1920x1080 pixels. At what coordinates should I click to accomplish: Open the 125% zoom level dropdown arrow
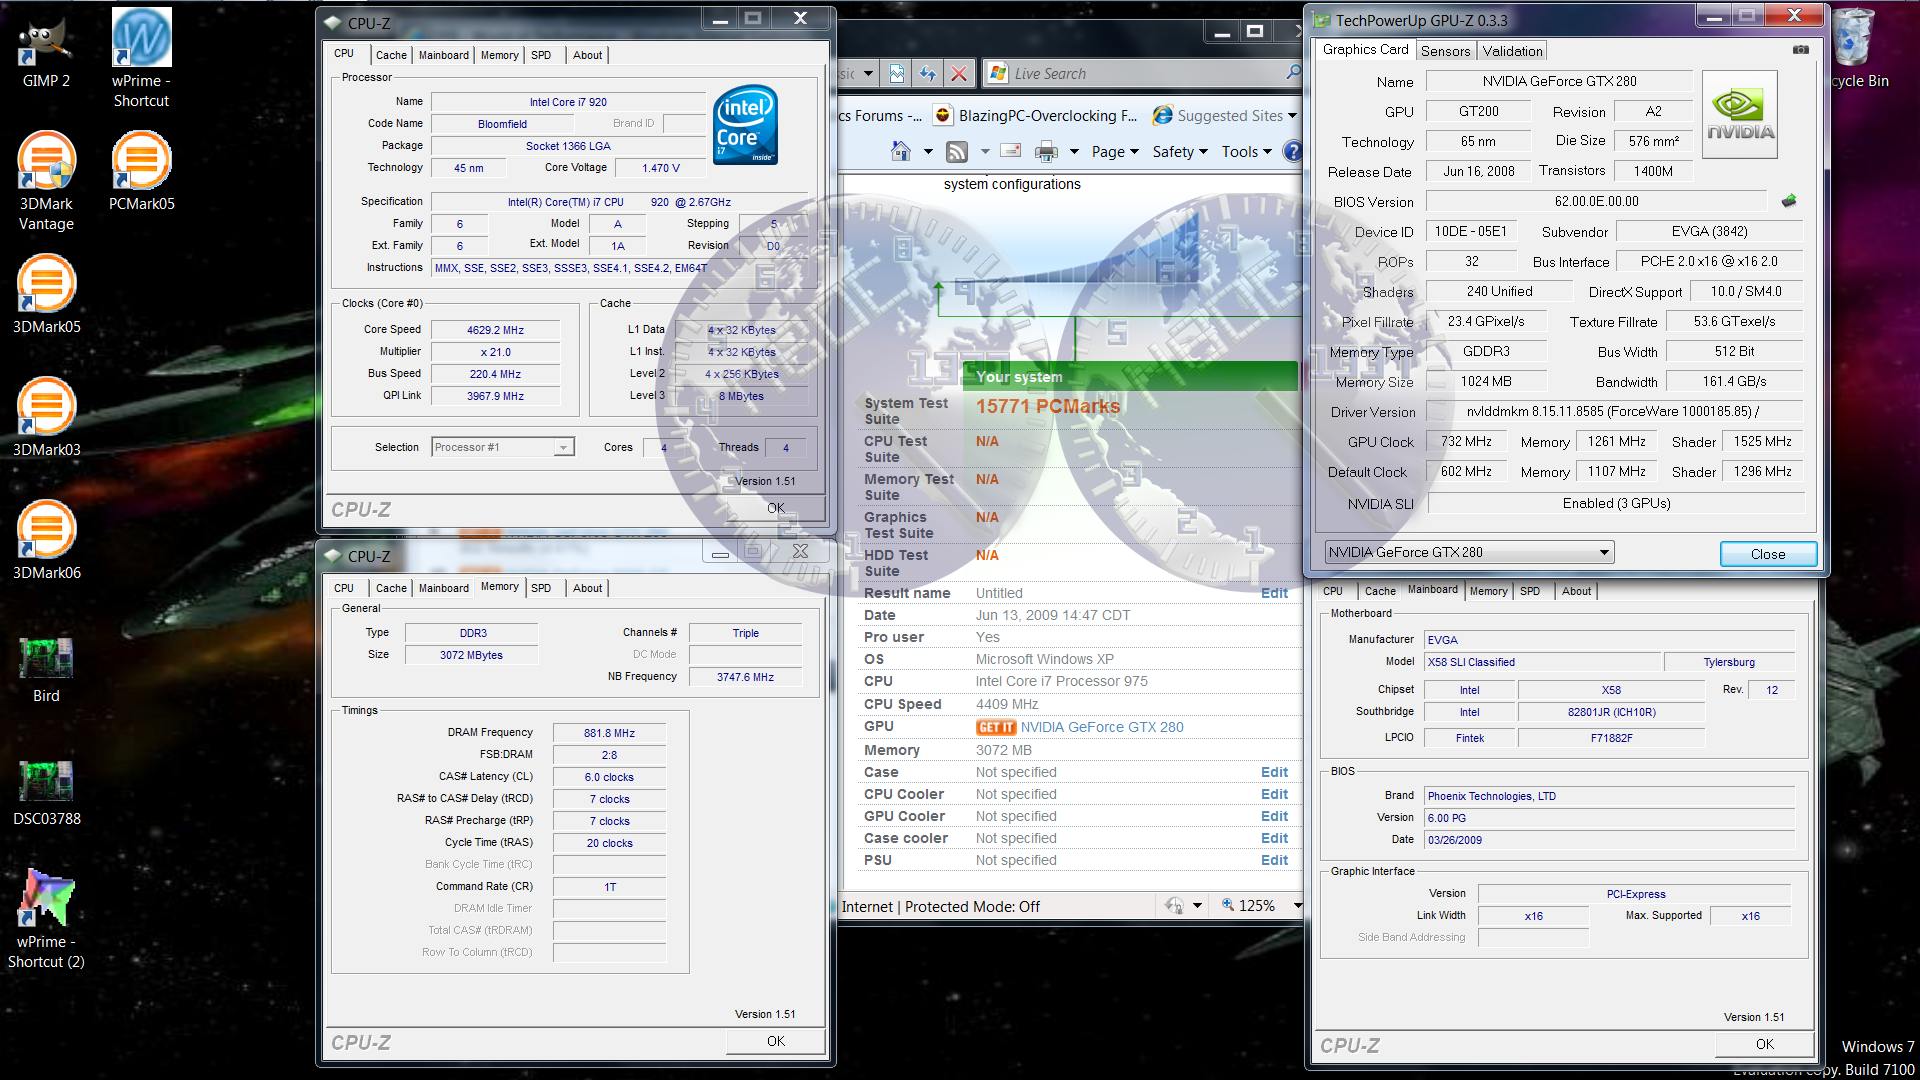point(1297,906)
